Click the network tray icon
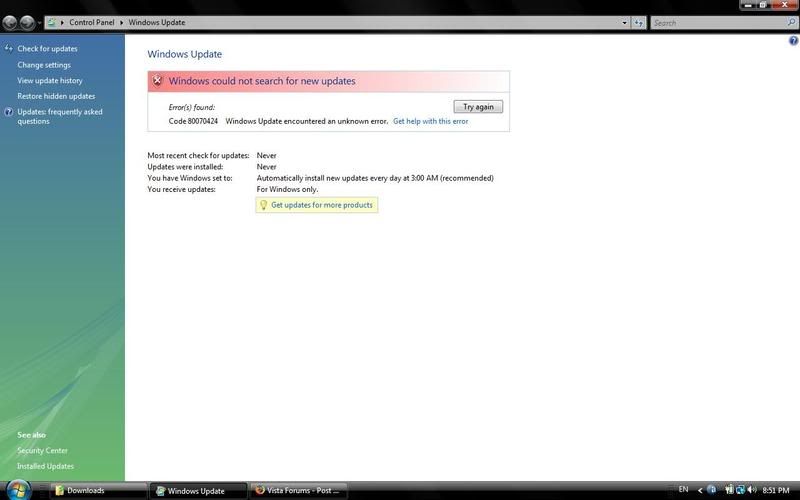The width and height of the screenshot is (800, 500). (740, 490)
